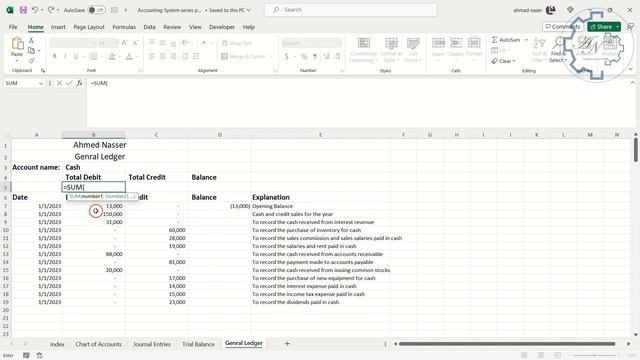The width and height of the screenshot is (640, 360).
Task: Open the Name Box dropdown showing SUM
Action: click(41, 83)
